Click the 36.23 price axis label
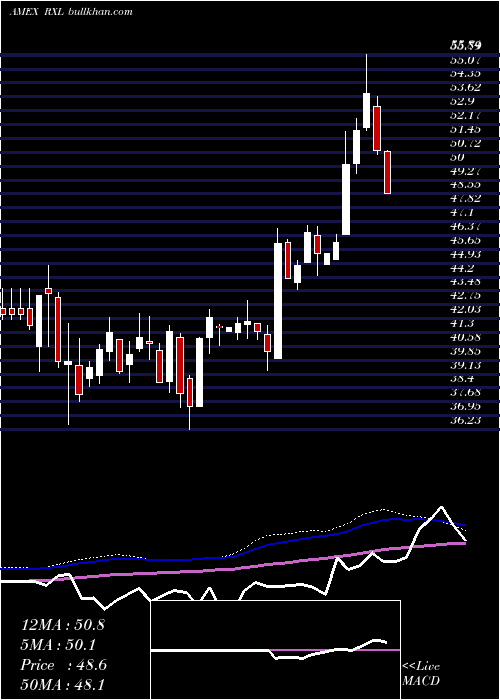 464,420
